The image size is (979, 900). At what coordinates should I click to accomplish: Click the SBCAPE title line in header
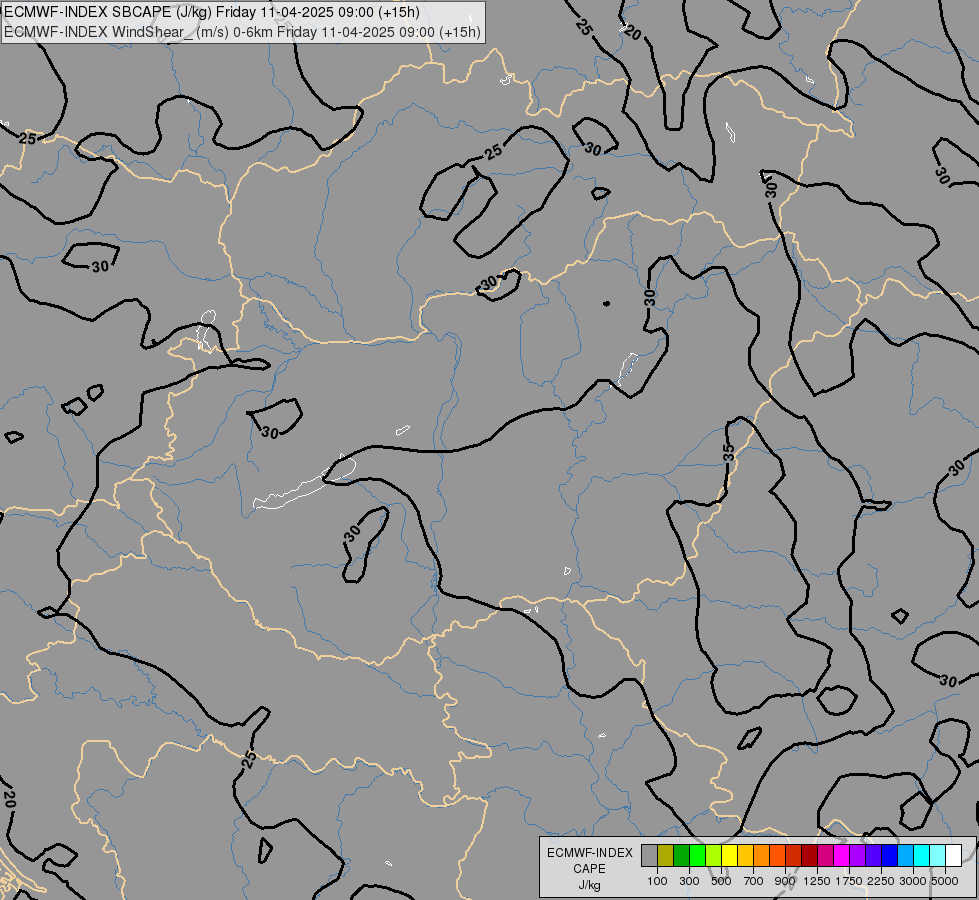pos(212,12)
